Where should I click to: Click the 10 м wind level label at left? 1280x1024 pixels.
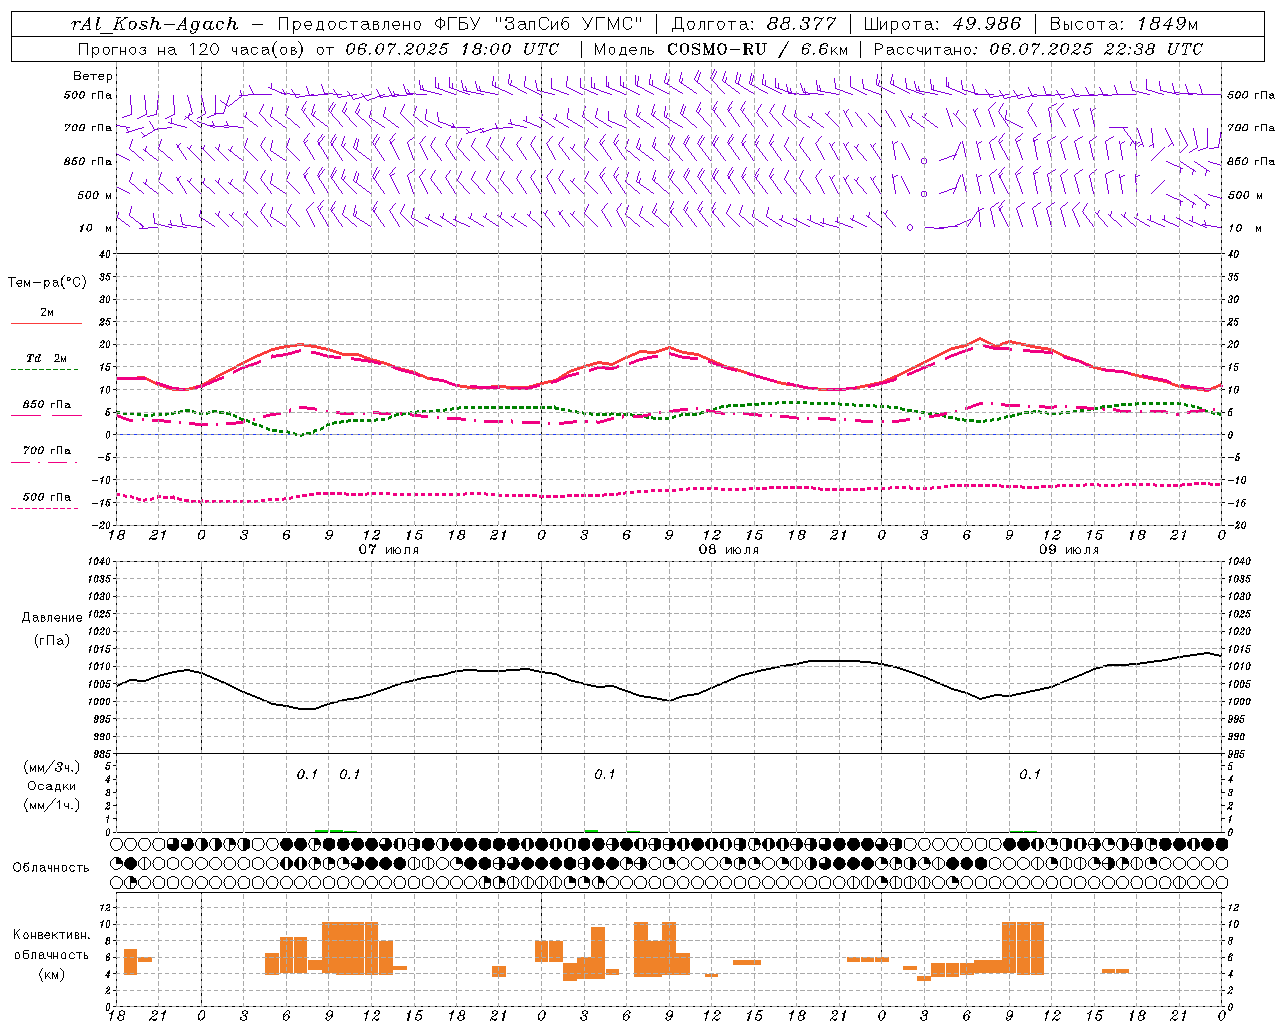[95, 228]
